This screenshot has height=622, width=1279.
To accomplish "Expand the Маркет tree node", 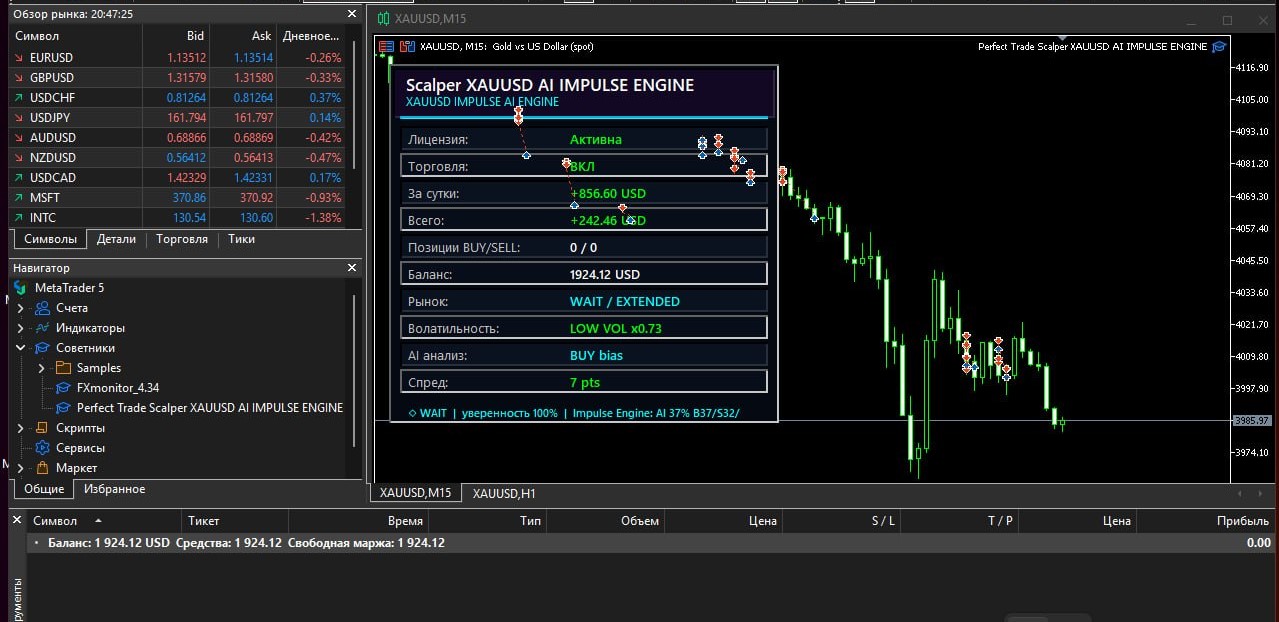I will coord(20,468).
